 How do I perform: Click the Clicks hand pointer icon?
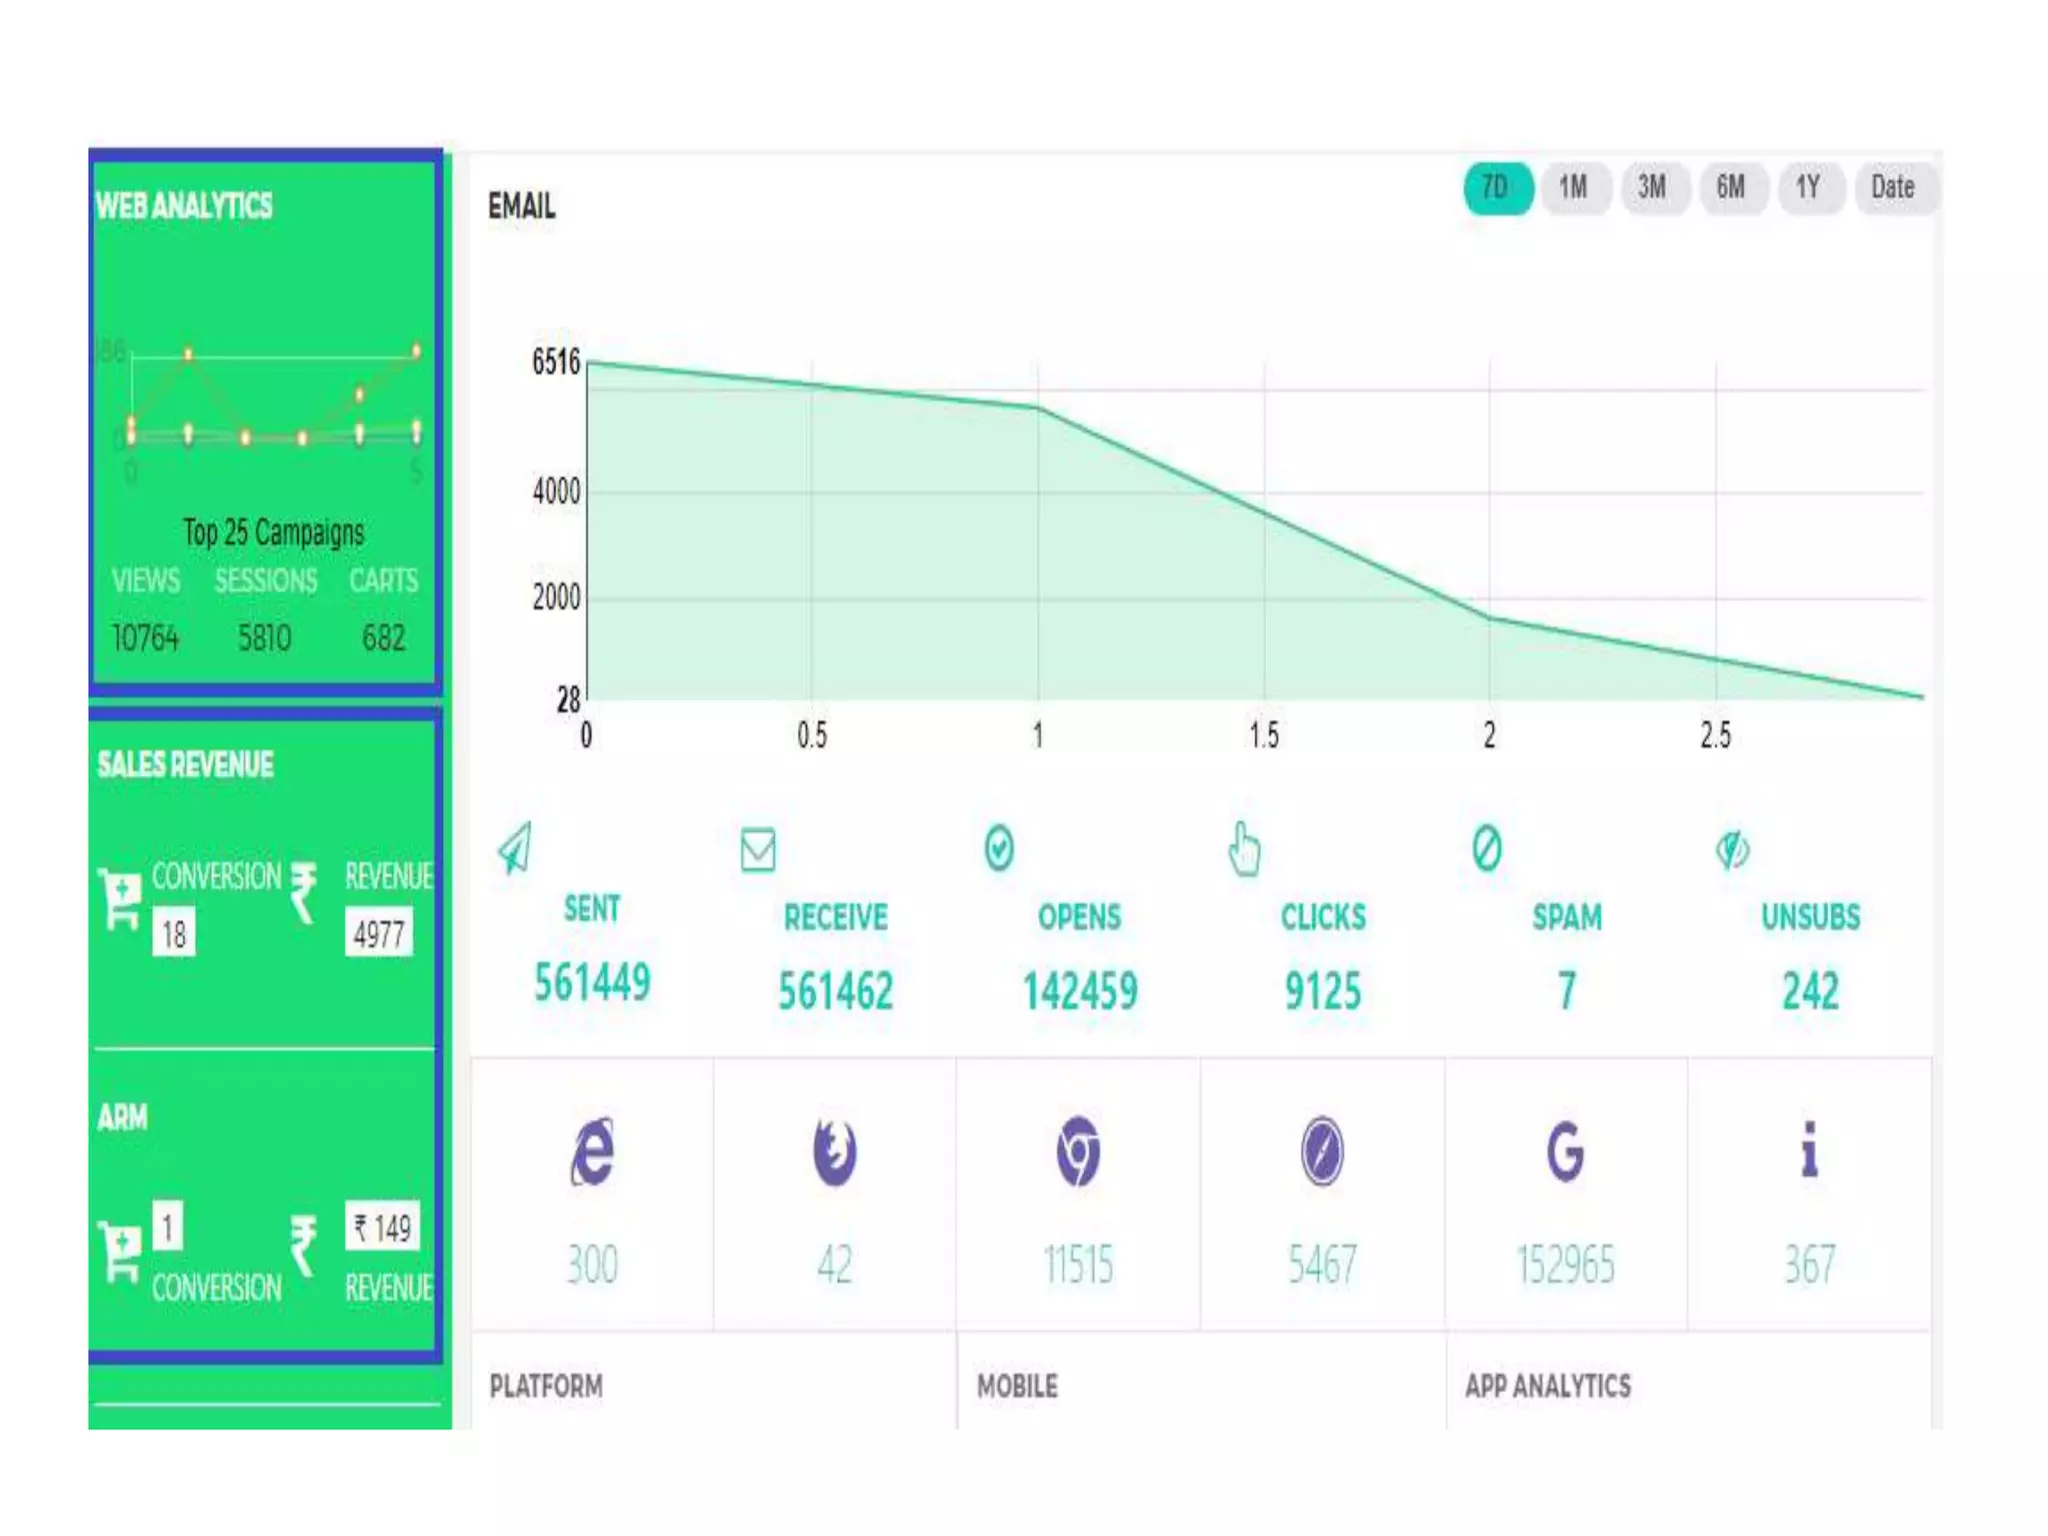1243,849
